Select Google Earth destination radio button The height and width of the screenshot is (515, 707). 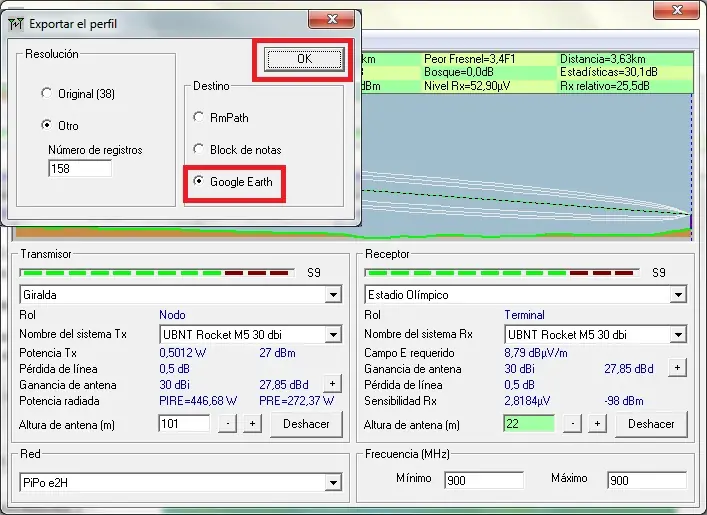click(x=198, y=181)
